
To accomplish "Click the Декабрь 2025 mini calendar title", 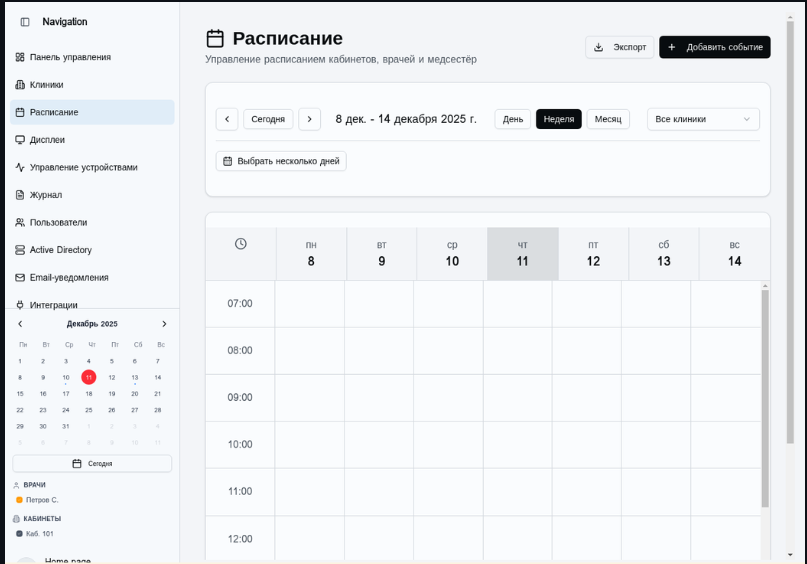I will (92, 324).
